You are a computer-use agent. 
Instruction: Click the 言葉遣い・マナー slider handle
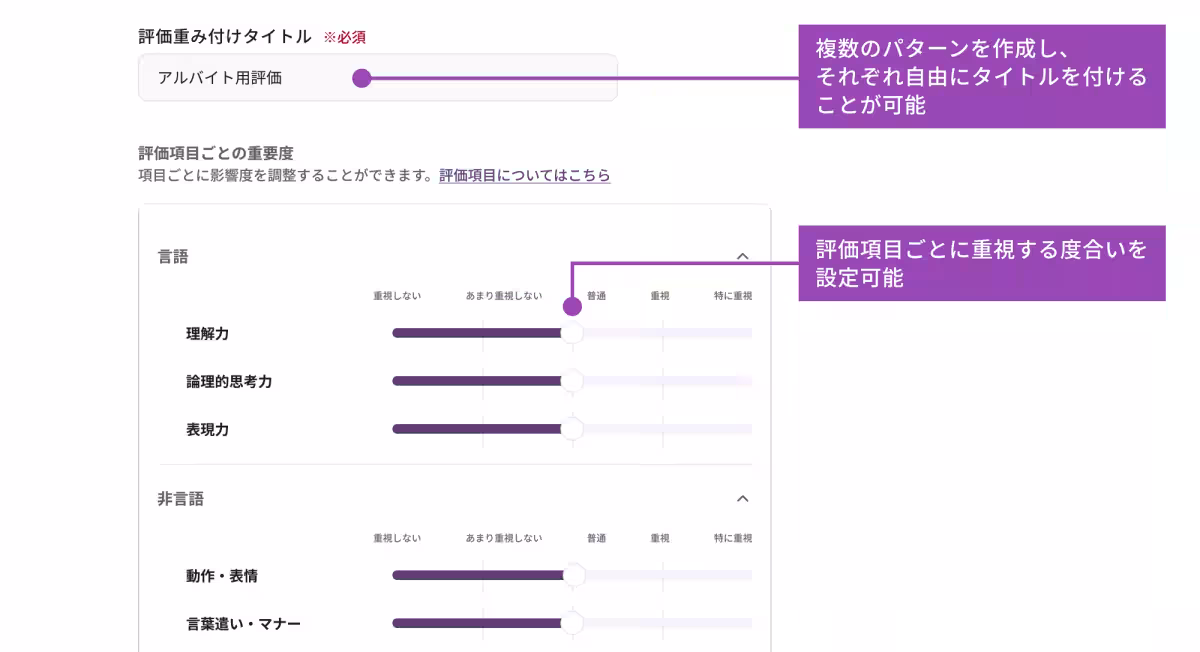[x=571, y=621]
